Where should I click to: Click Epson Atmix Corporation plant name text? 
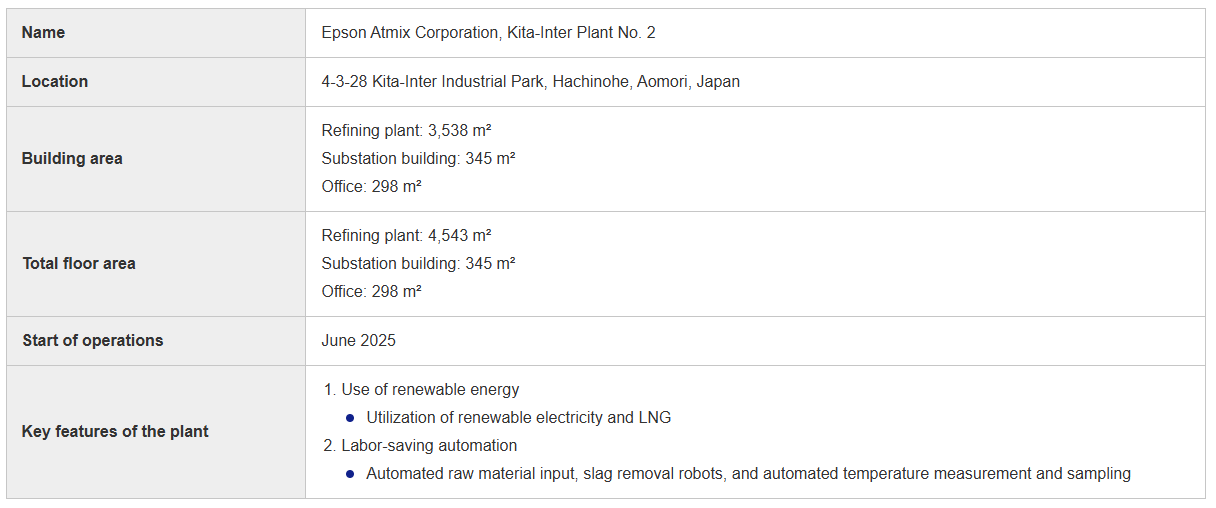(x=488, y=33)
